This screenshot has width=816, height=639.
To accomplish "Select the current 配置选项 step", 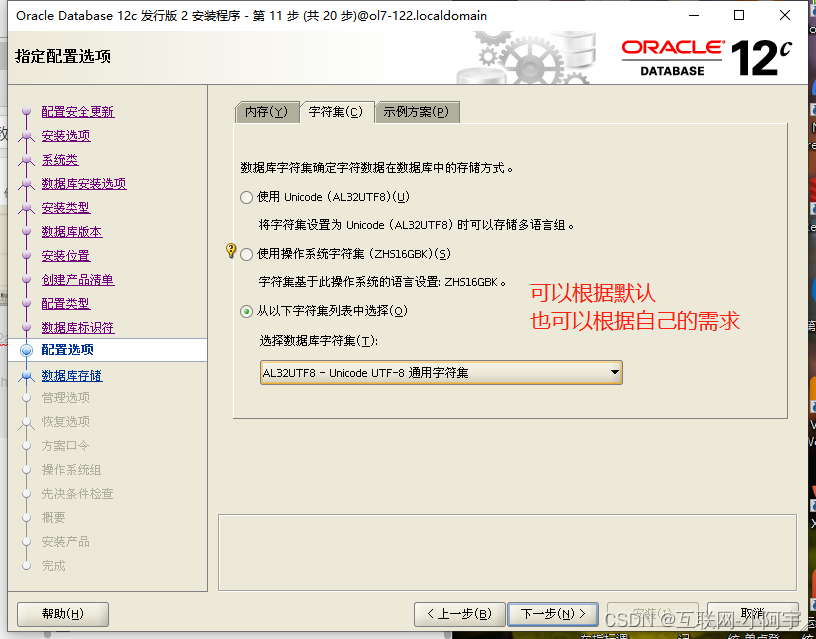I will [68, 350].
